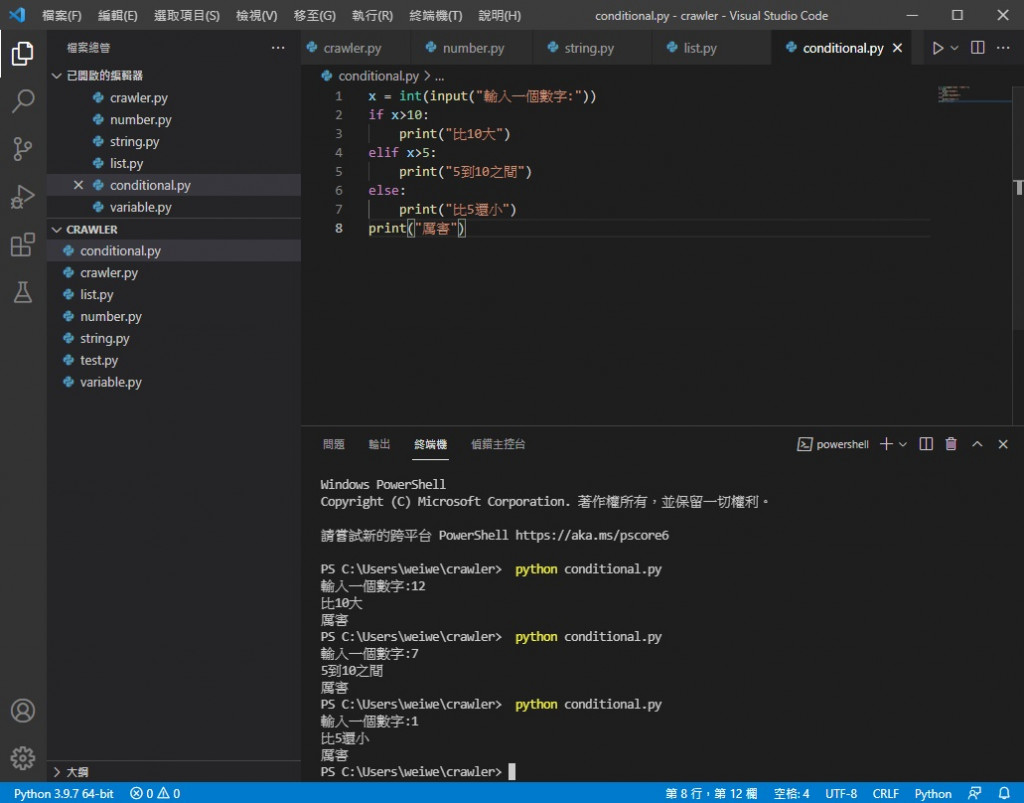Switch to number.py editor tab
The width and height of the screenshot is (1024, 803).
coord(472,48)
